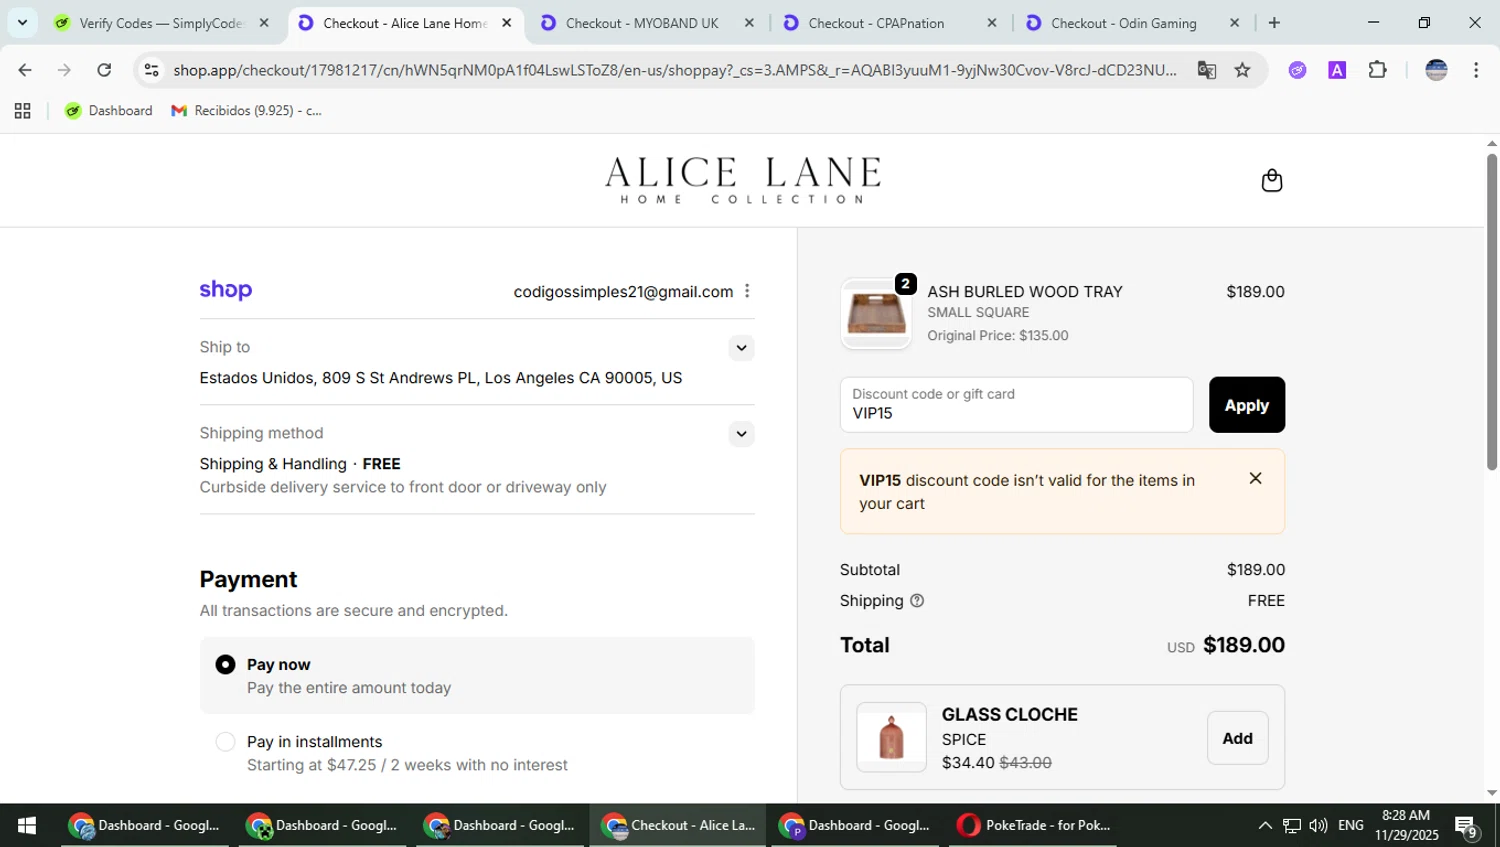Dismiss the VIP15 invalid code message
Screen dimensions: 1500x847
[1255, 478]
